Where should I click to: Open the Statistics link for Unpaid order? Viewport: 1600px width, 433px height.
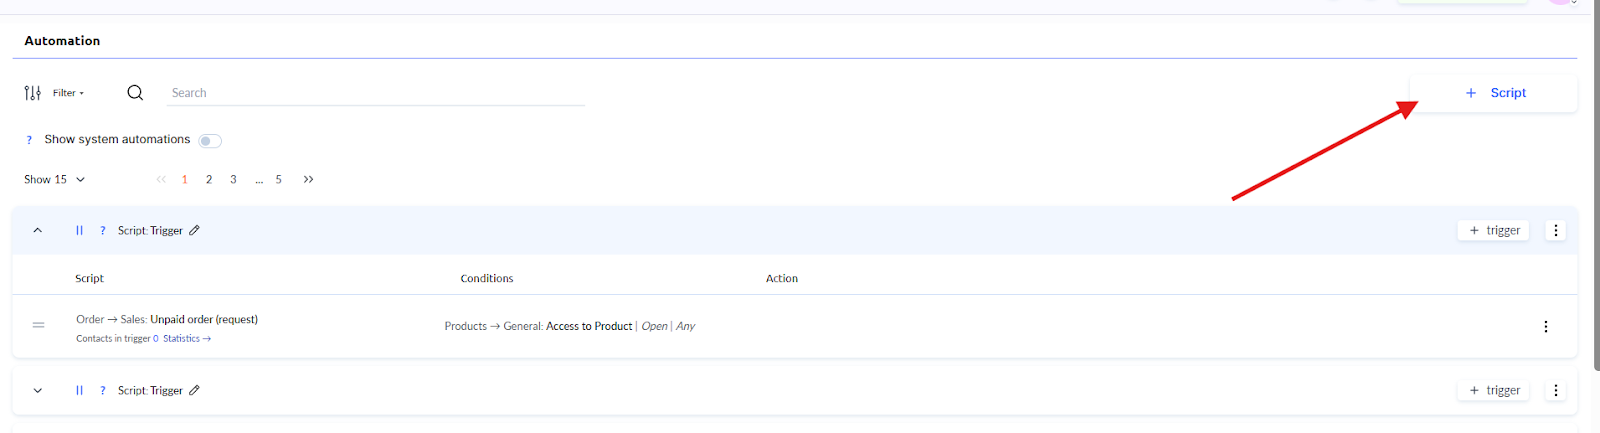pyautogui.click(x=186, y=339)
